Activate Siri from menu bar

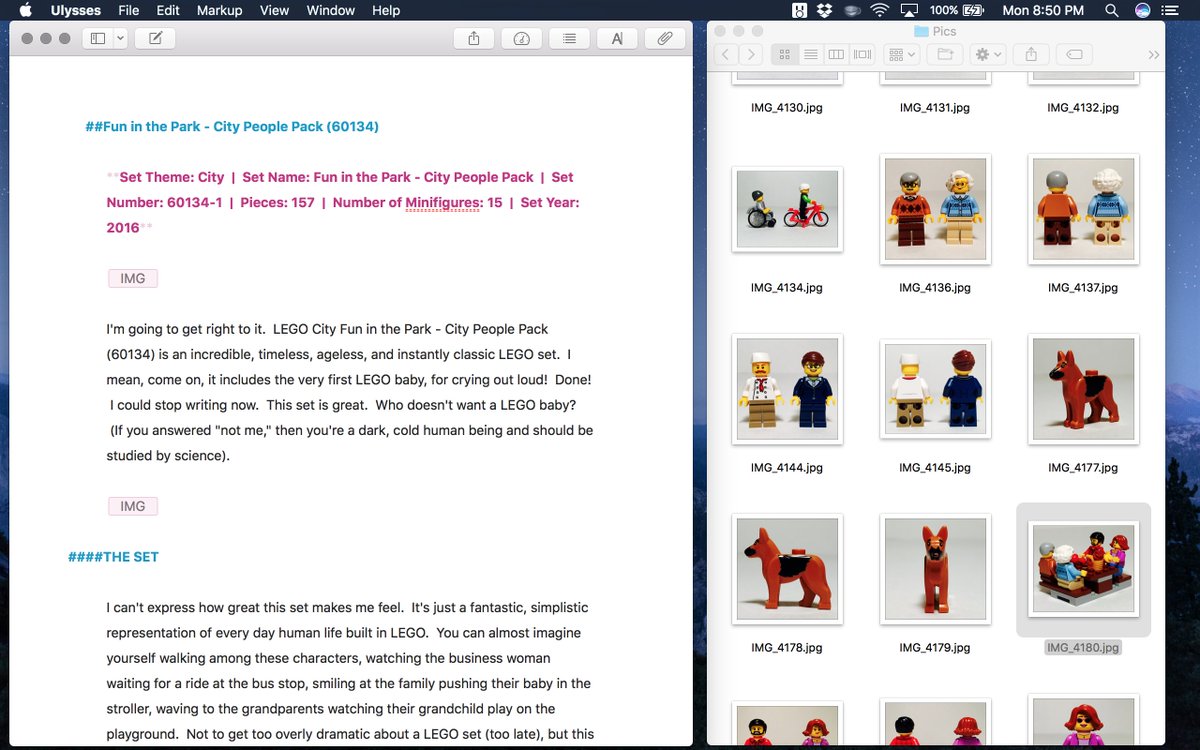[x=1142, y=11]
